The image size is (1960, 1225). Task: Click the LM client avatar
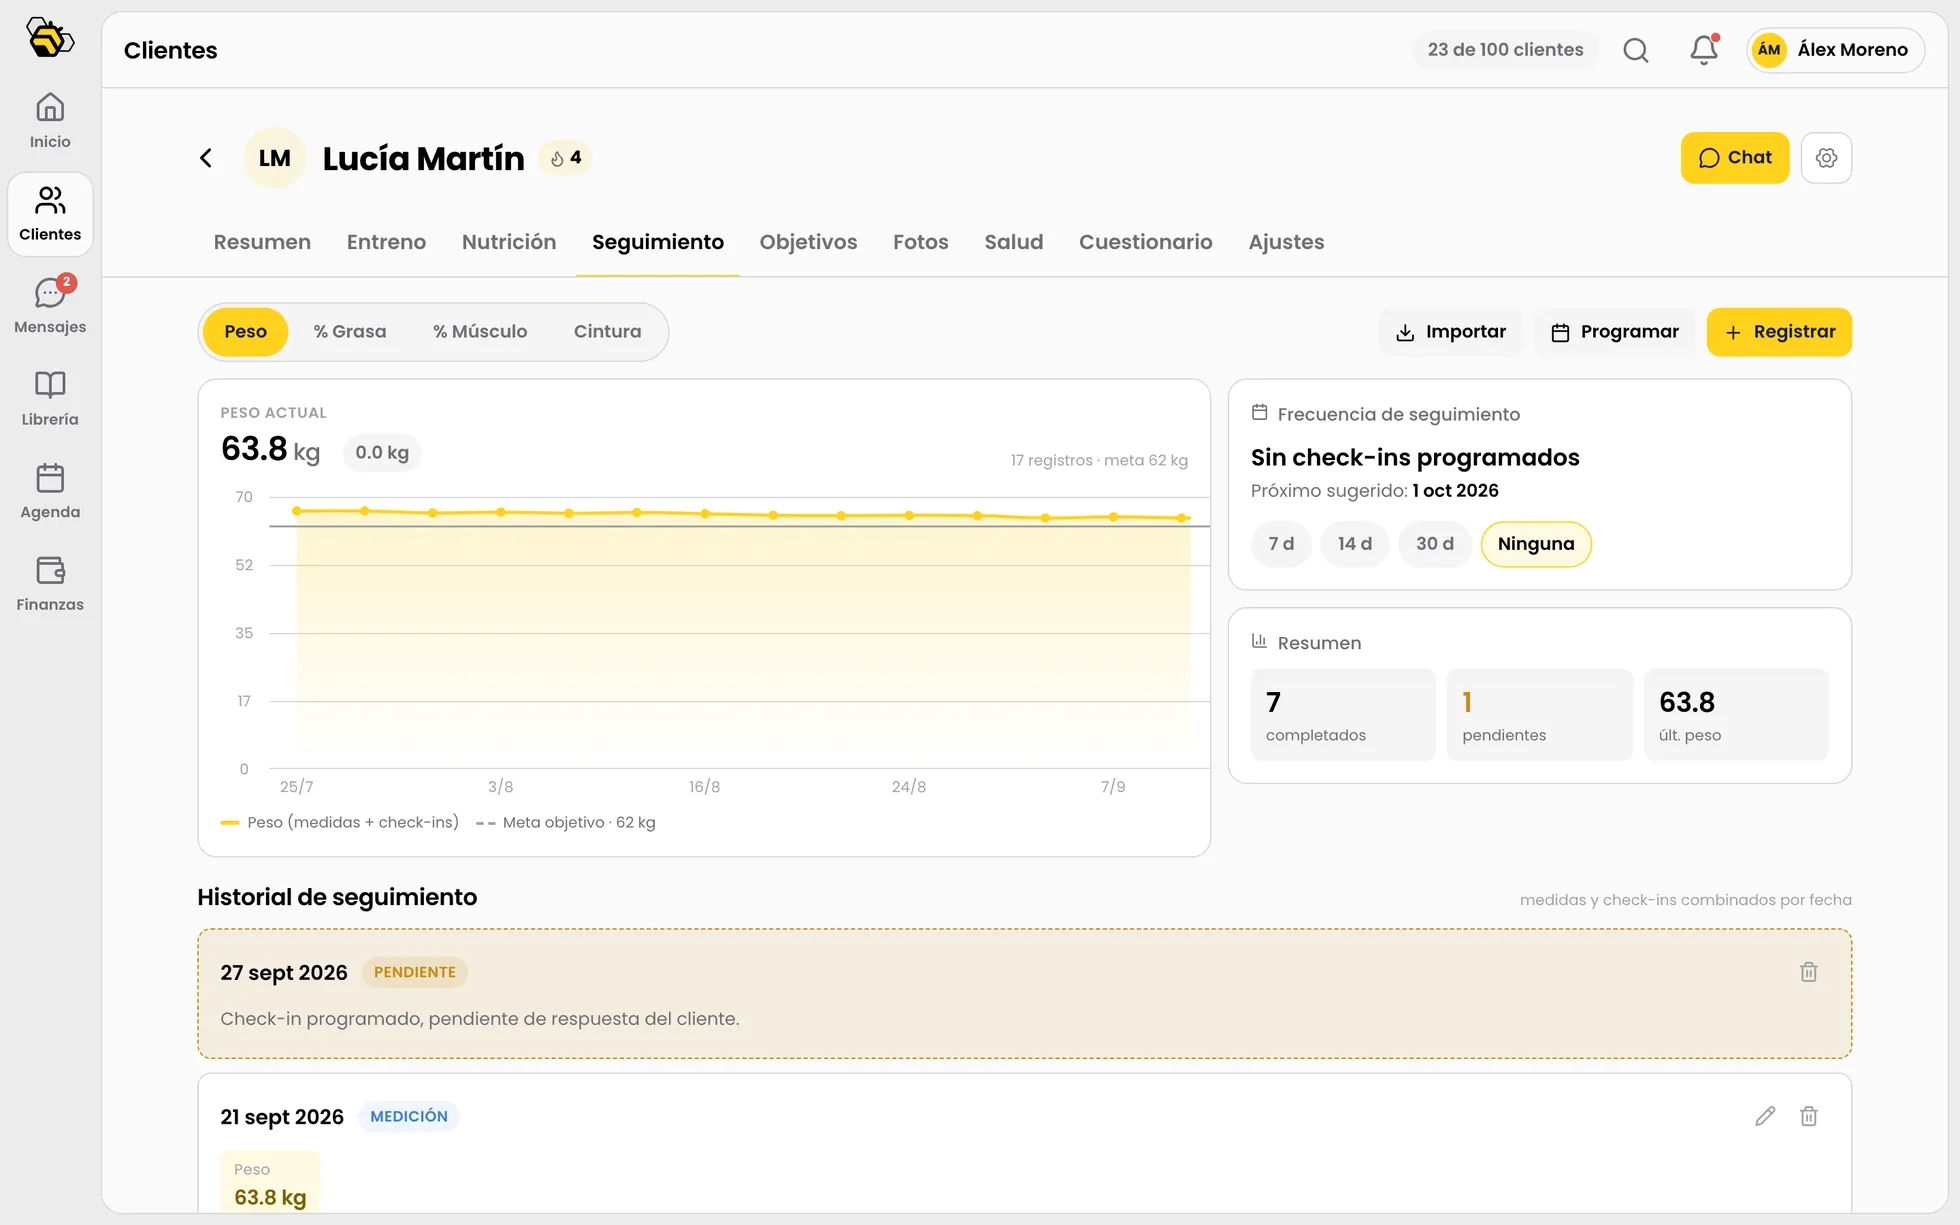274,158
